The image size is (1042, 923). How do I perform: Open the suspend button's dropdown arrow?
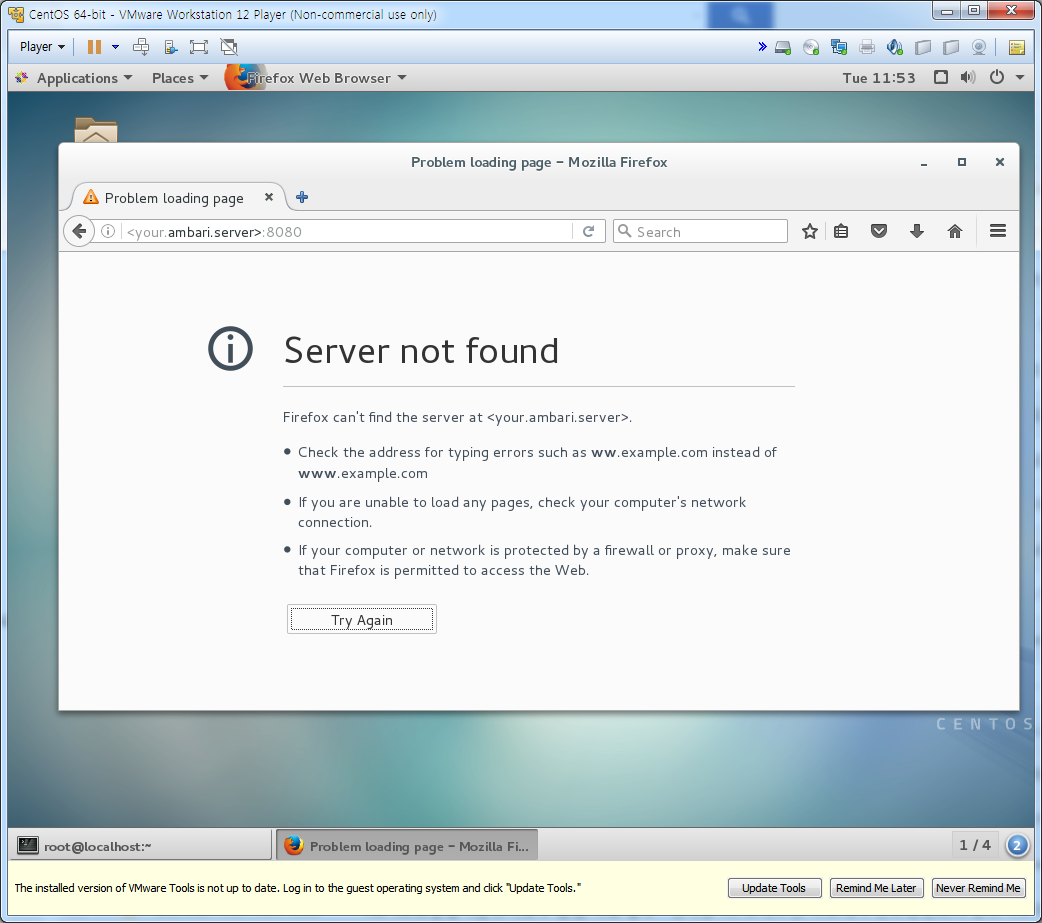[115, 47]
